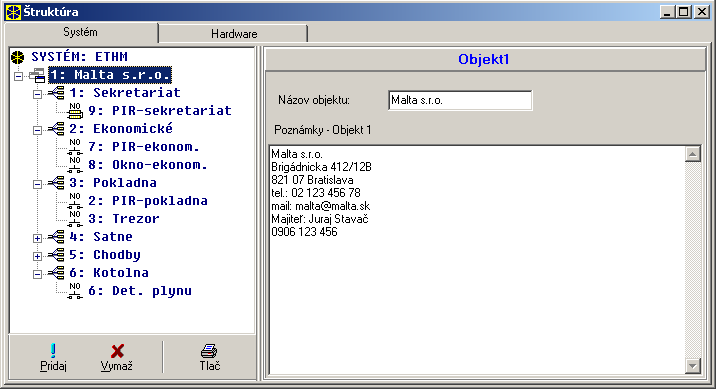Click the Vymaž delete button

tap(117, 358)
